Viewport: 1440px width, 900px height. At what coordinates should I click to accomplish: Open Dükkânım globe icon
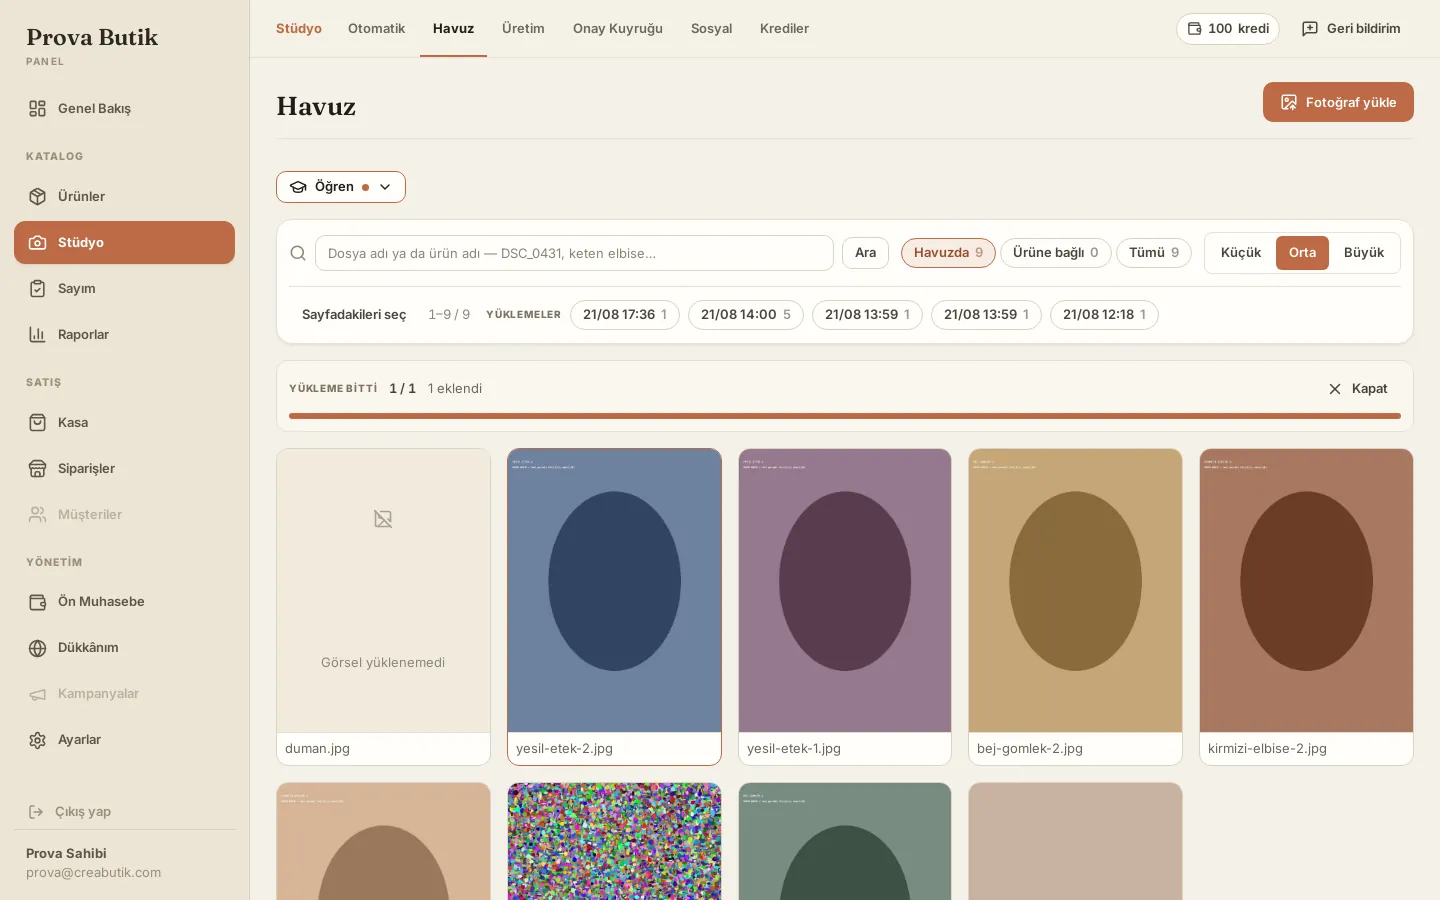click(37, 648)
